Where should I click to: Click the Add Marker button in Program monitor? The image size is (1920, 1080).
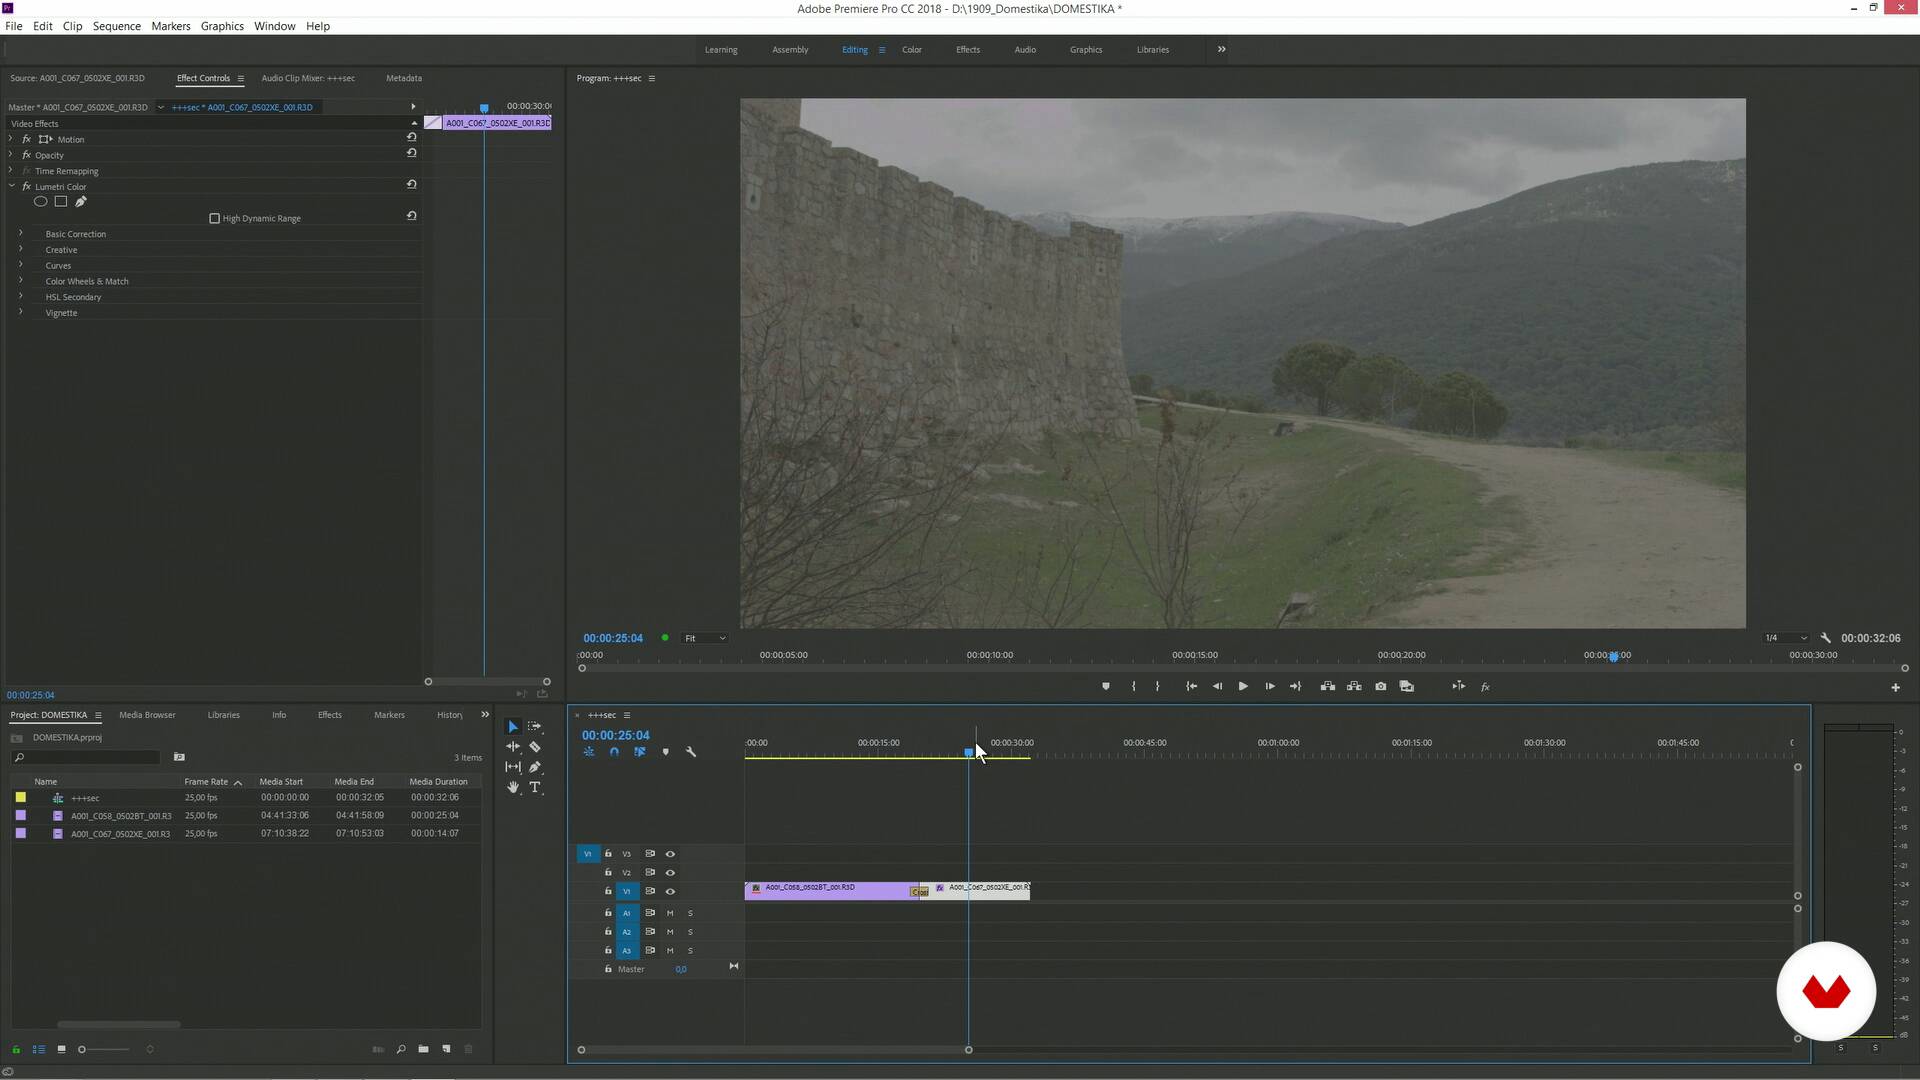[1106, 686]
